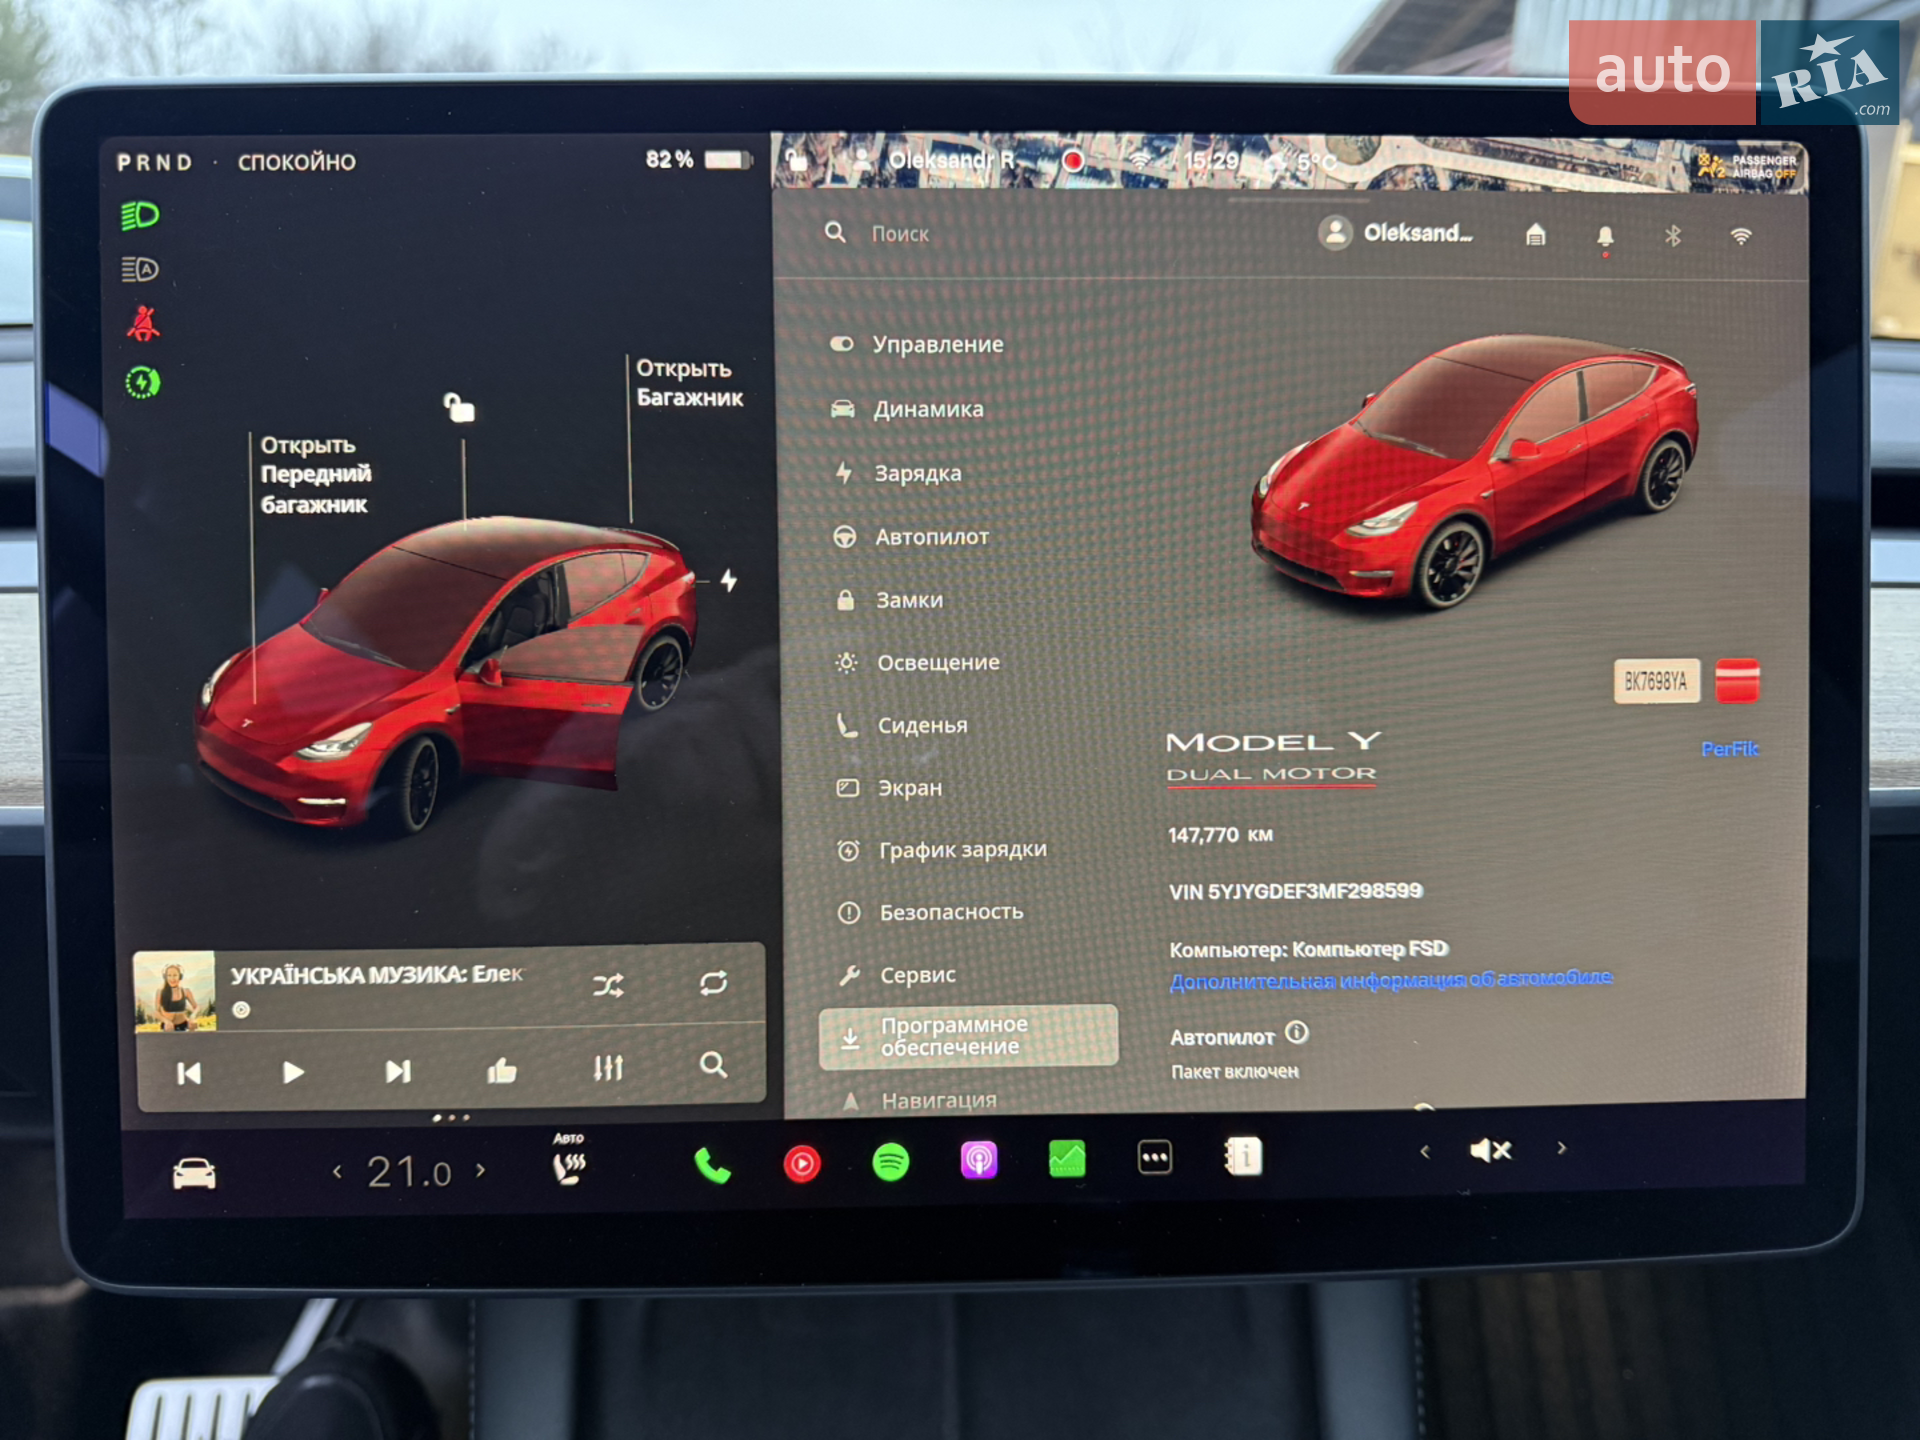The image size is (1920, 1440).
Task: Tap the passenger airbag off indicator
Action: pyautogui.click(x=1748, y=166)
